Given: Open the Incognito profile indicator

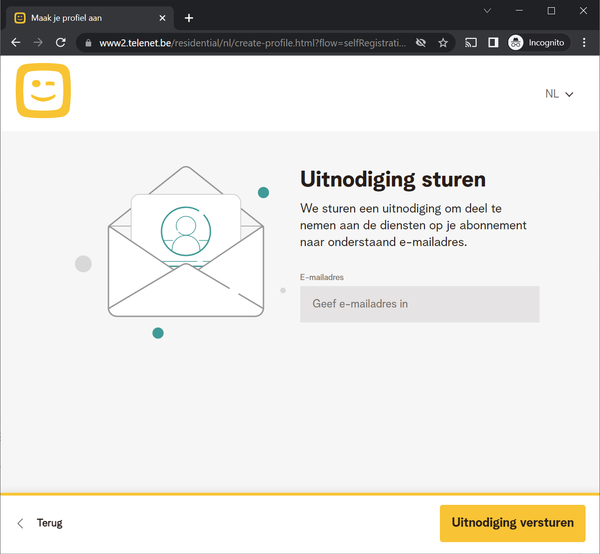Looking at the screenshot, I should [x=537, y=43].
